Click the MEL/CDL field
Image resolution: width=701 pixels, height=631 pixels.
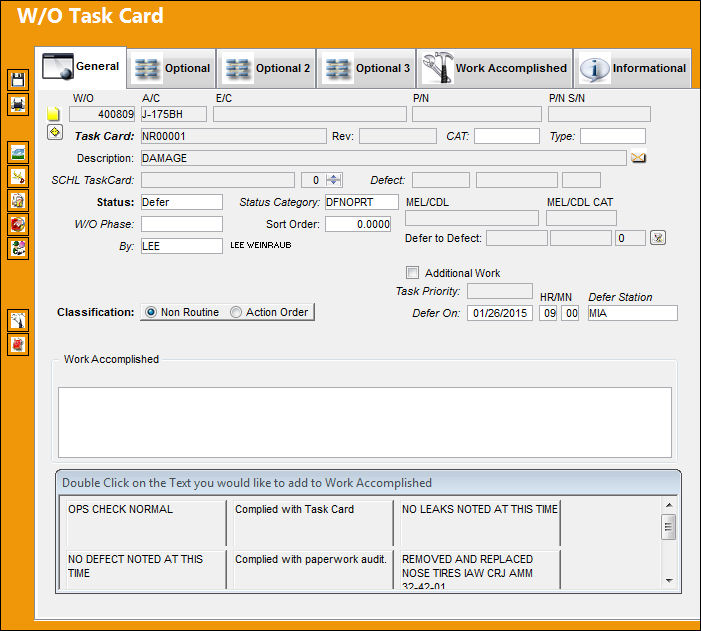coord(472,218)
